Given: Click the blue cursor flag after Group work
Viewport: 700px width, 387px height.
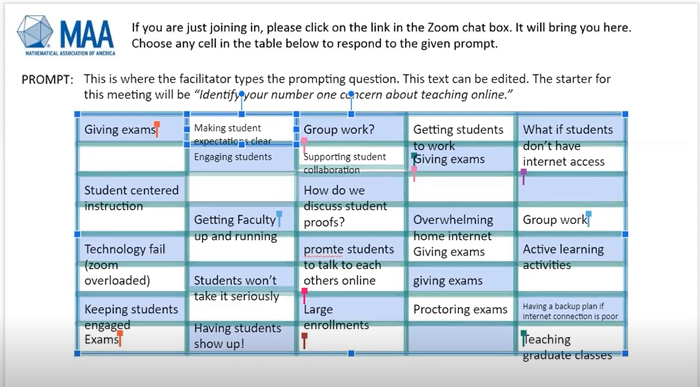Looking at the screenshot, I should [x=588, y=219].
